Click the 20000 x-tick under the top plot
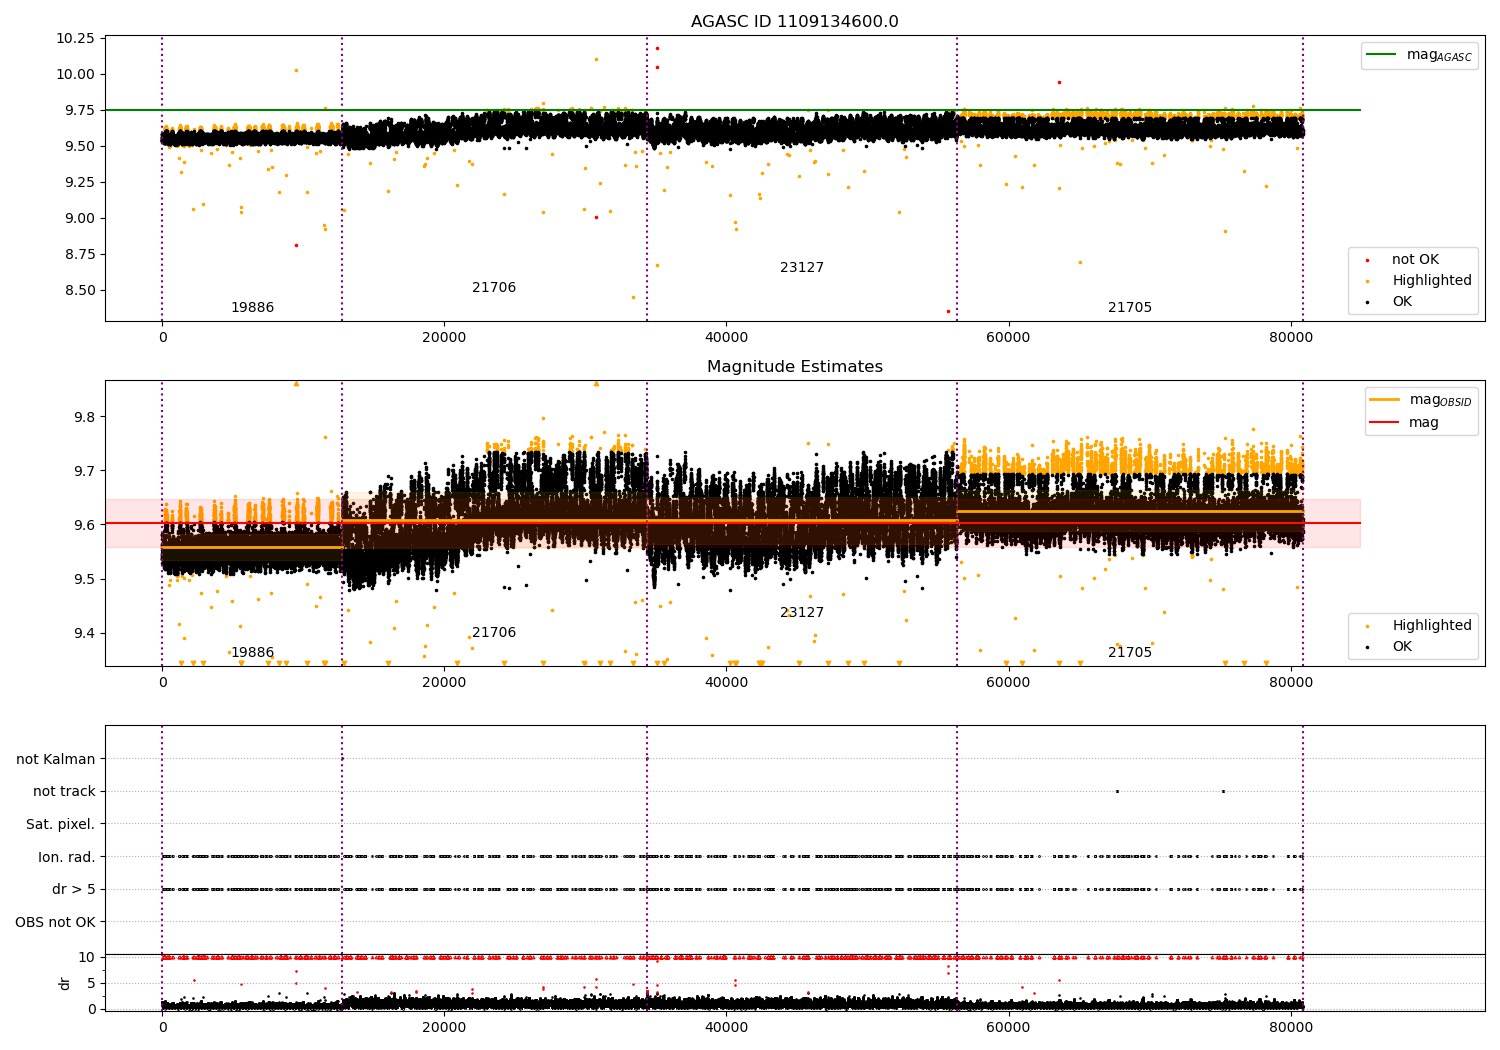 pos(444,338)
